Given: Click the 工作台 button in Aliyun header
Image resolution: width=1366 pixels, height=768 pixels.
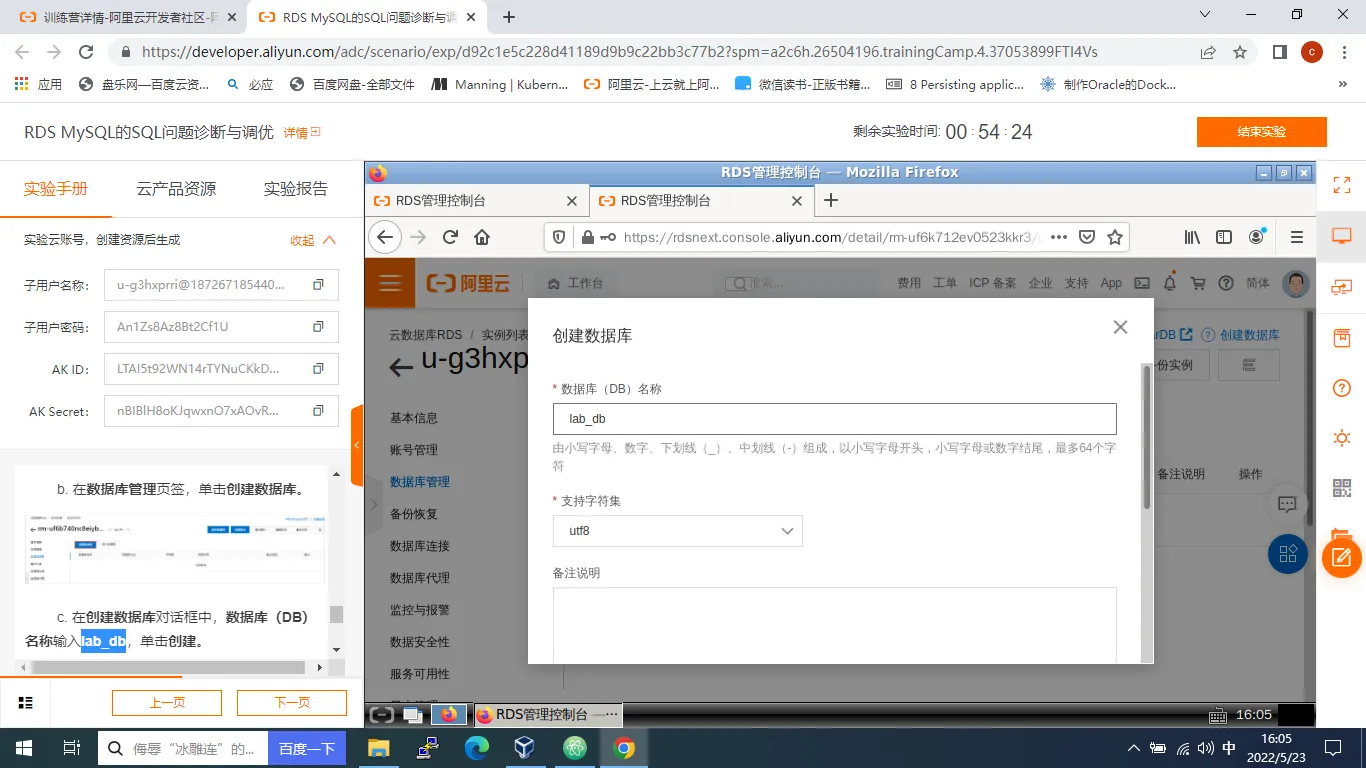Looking at the screenshot, I should (578, 283).
